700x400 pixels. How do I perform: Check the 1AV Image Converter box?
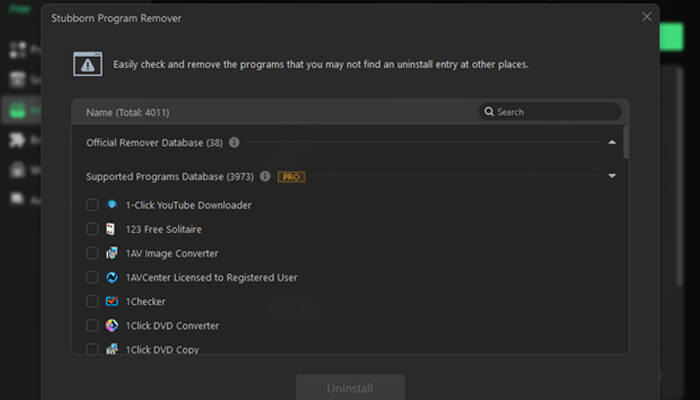[92, 253]
